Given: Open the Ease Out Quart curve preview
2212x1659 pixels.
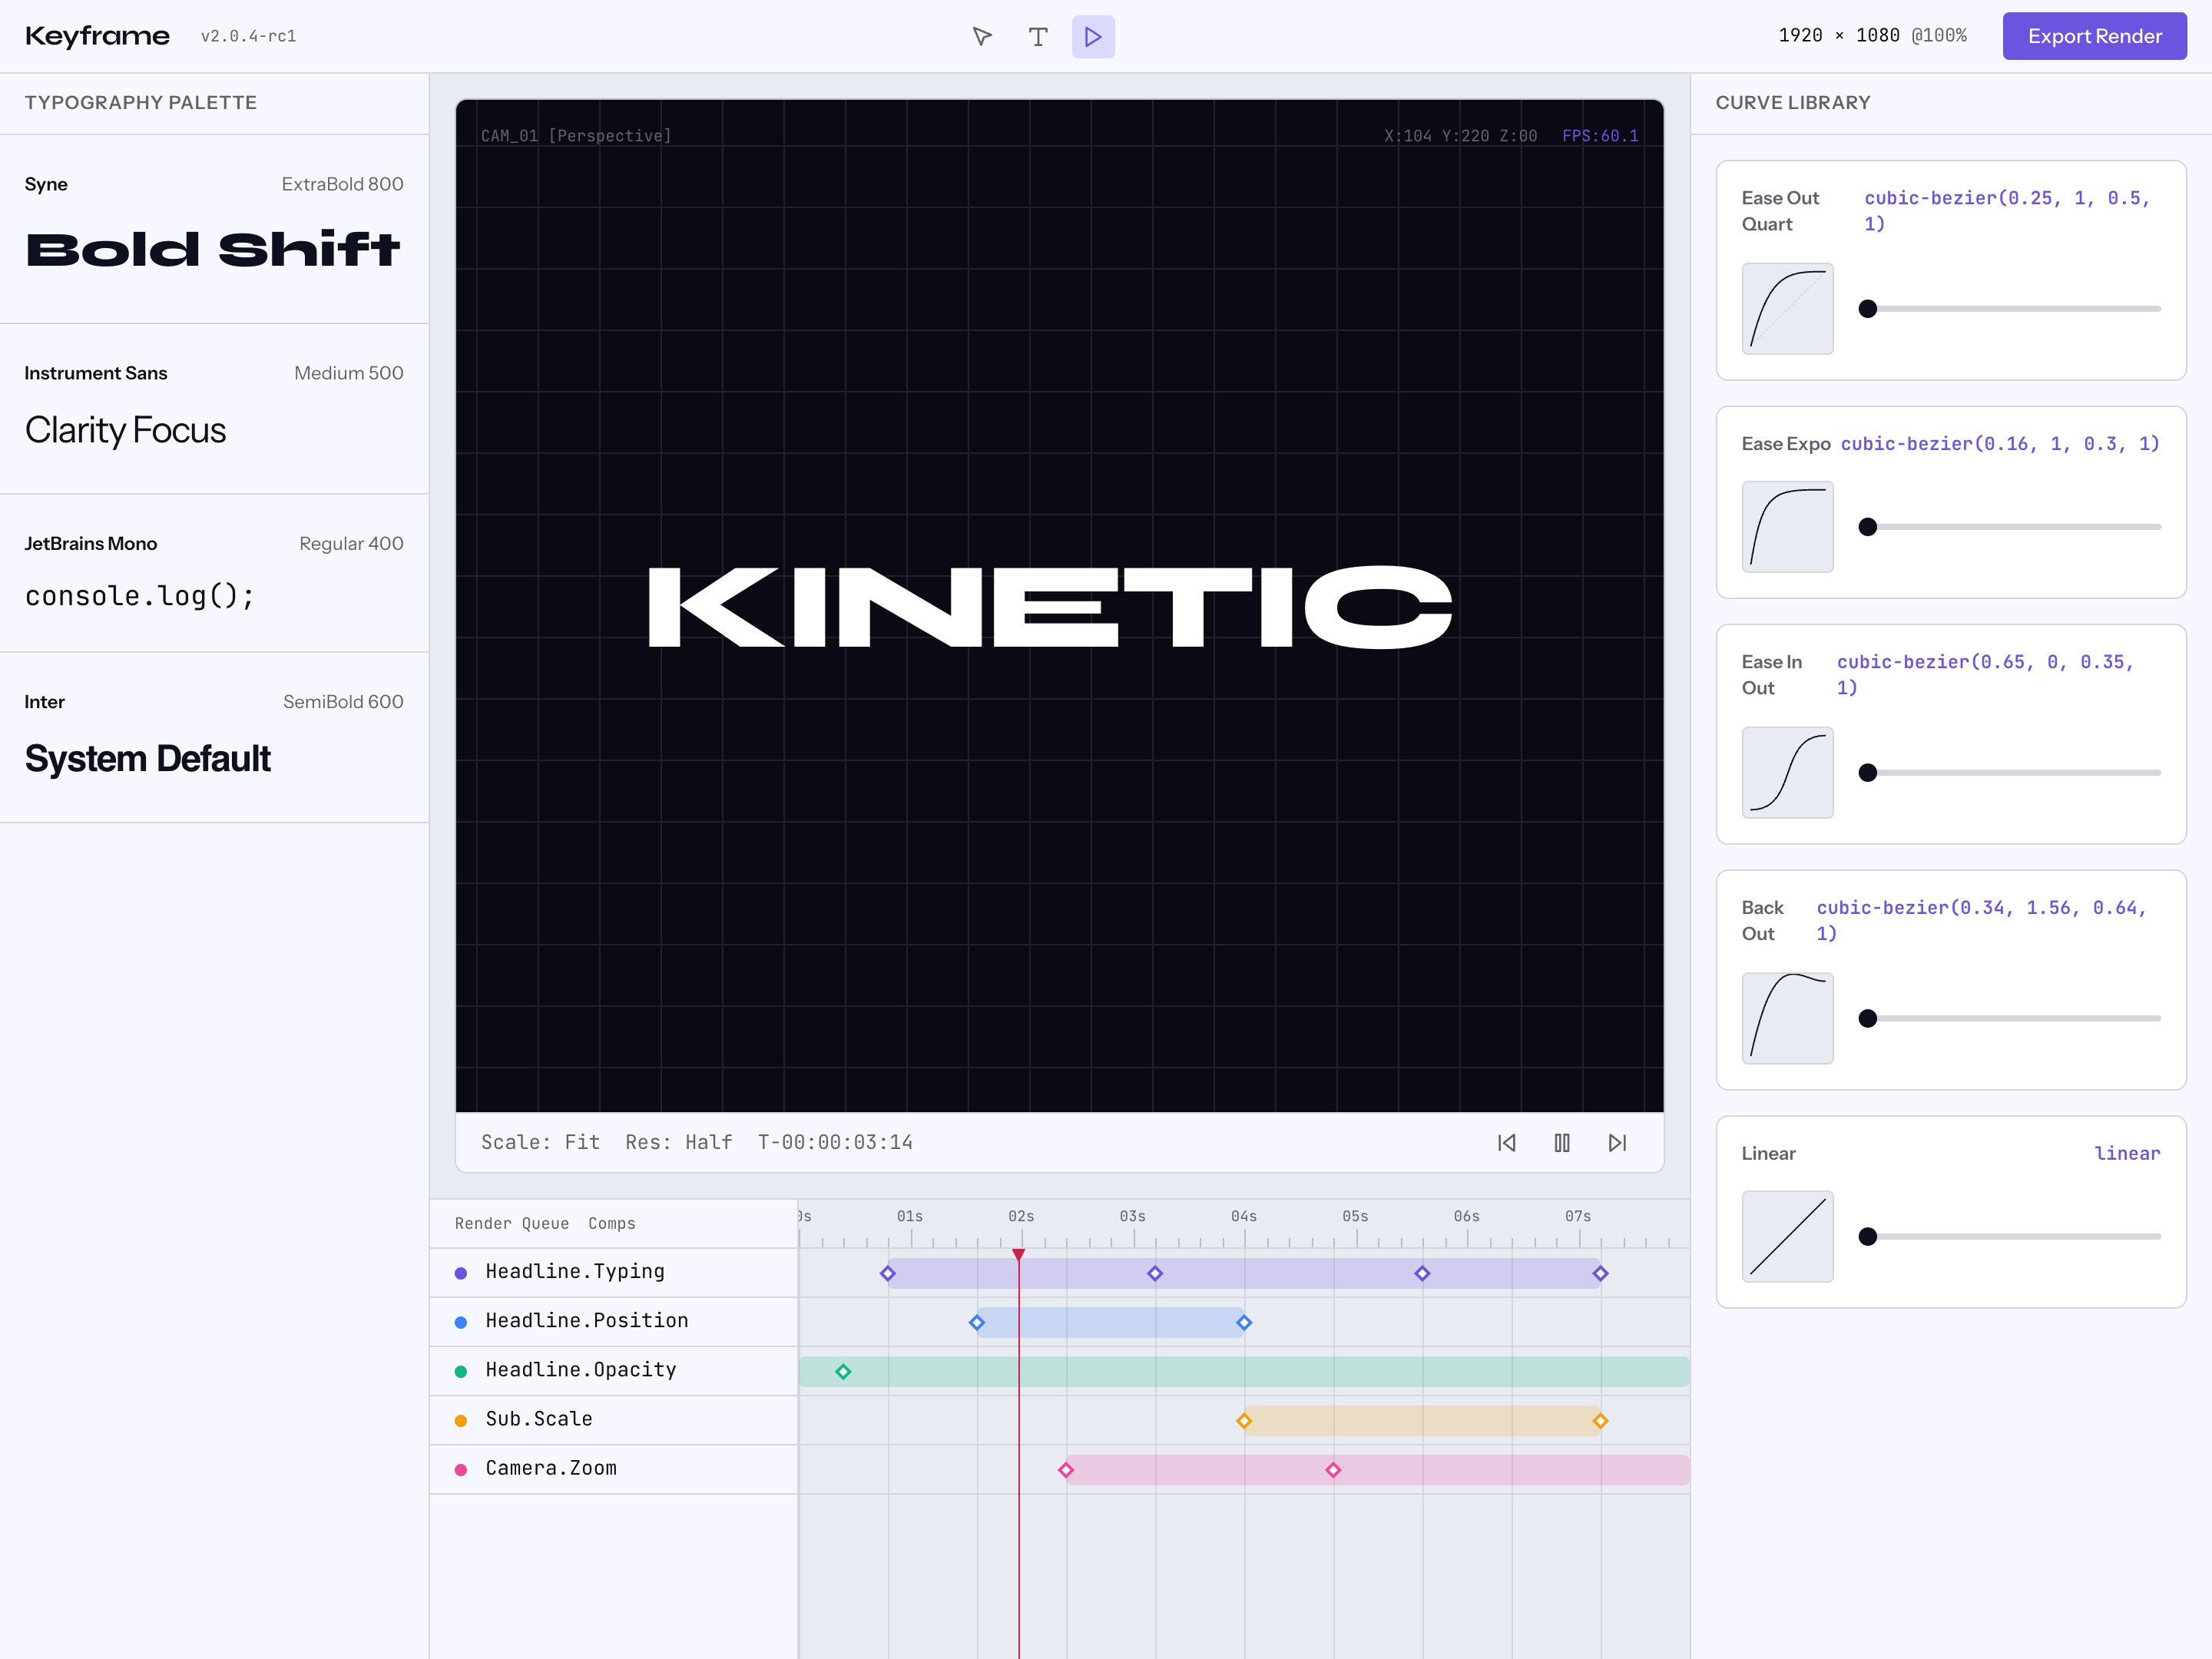Looking at the screenshot, I should coord(1787,308).
